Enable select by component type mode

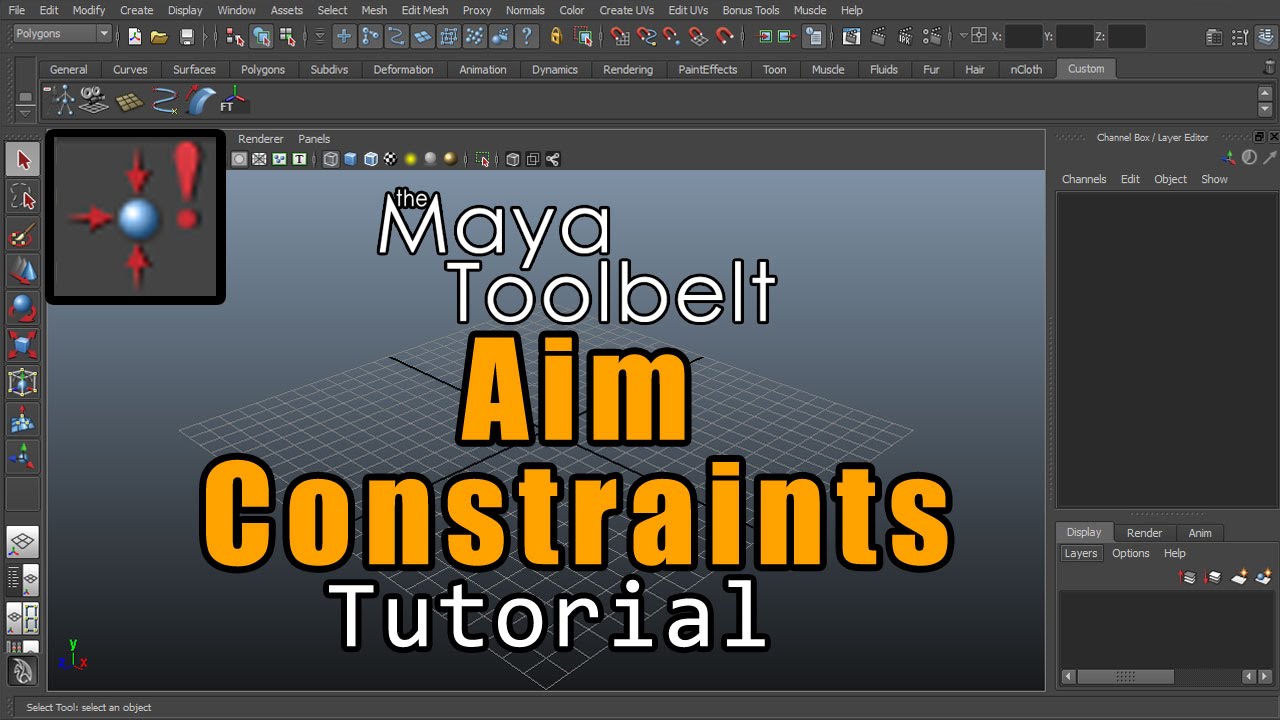tap(288, 37)
